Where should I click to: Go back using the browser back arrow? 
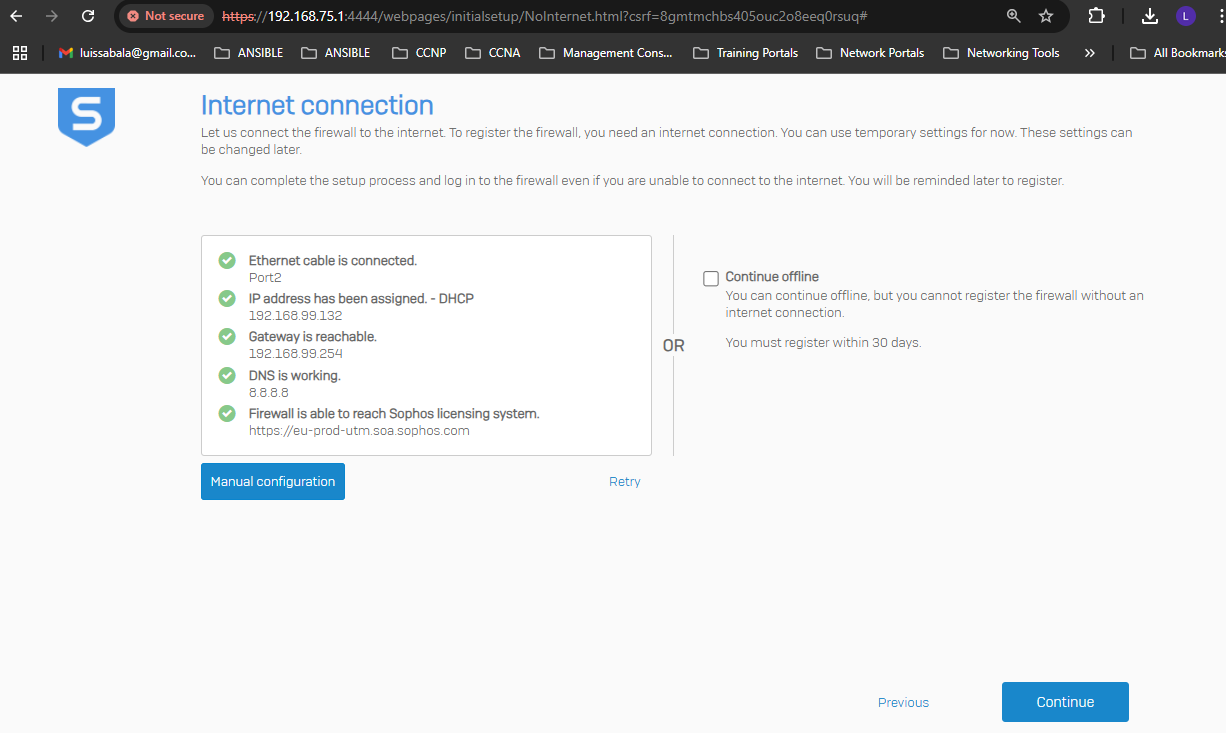[16, 16]
